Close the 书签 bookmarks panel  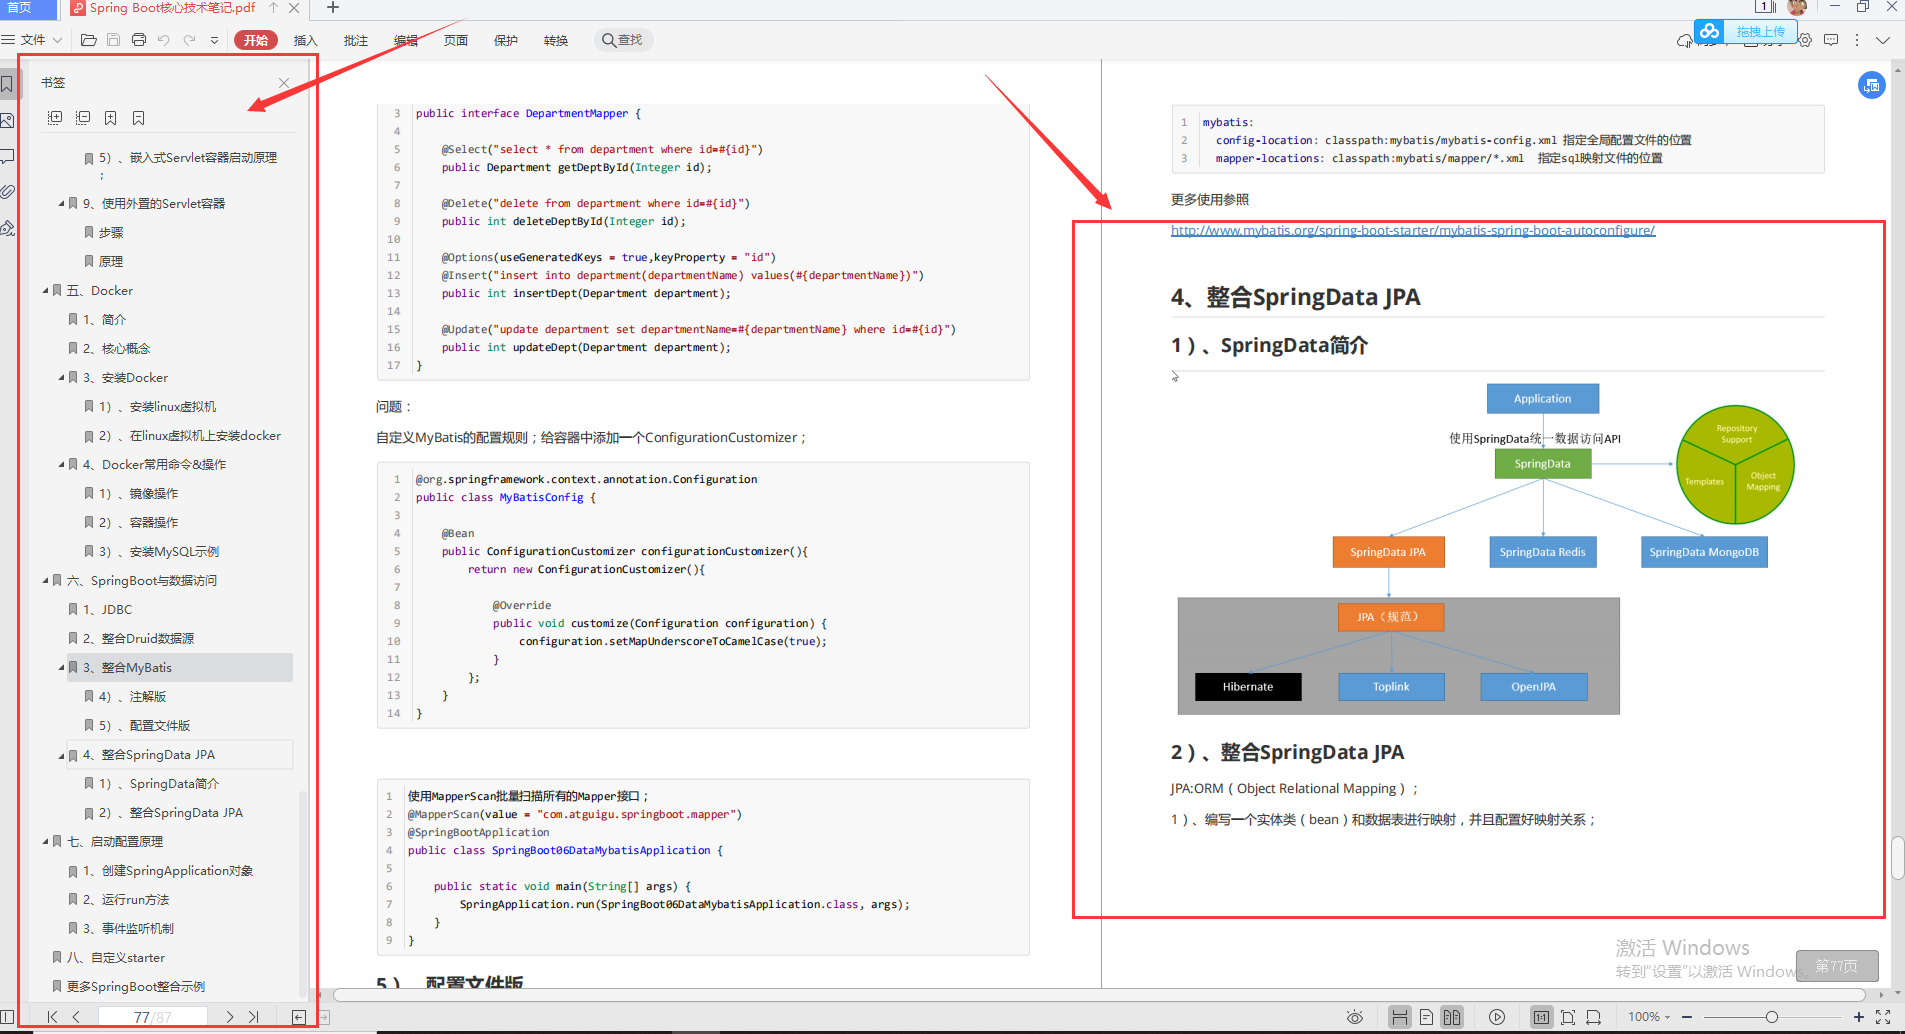284,83
